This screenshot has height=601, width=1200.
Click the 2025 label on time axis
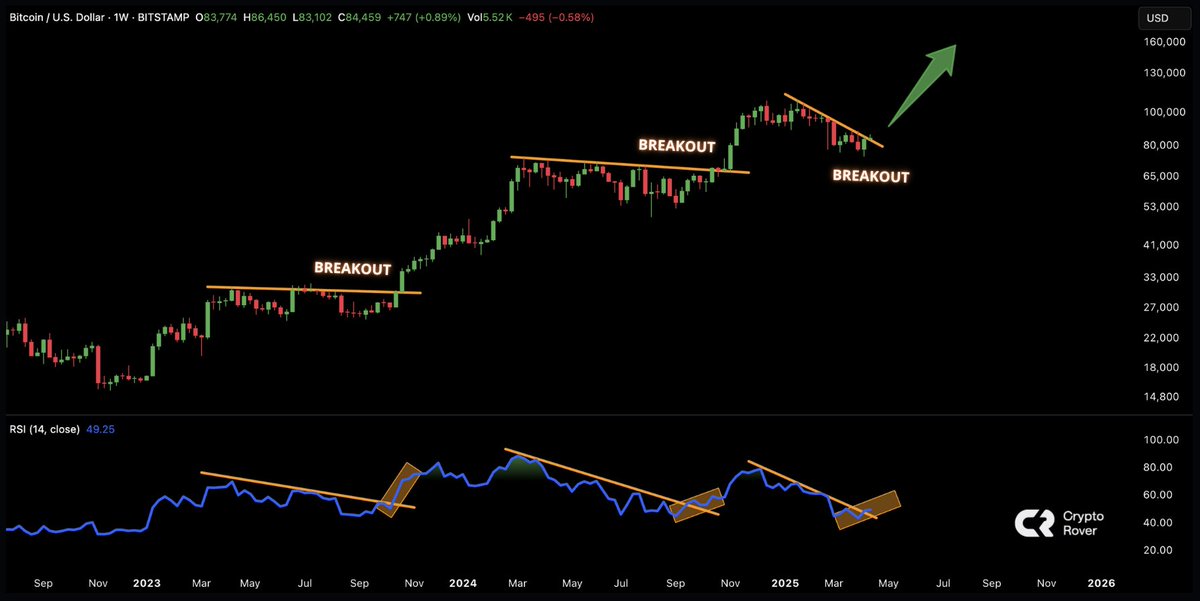click(x=783, y=583)
